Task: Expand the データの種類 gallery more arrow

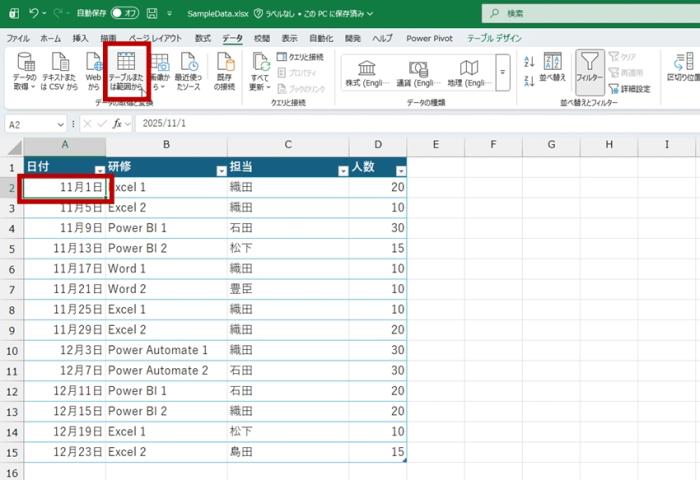Action: pos(502,72)
